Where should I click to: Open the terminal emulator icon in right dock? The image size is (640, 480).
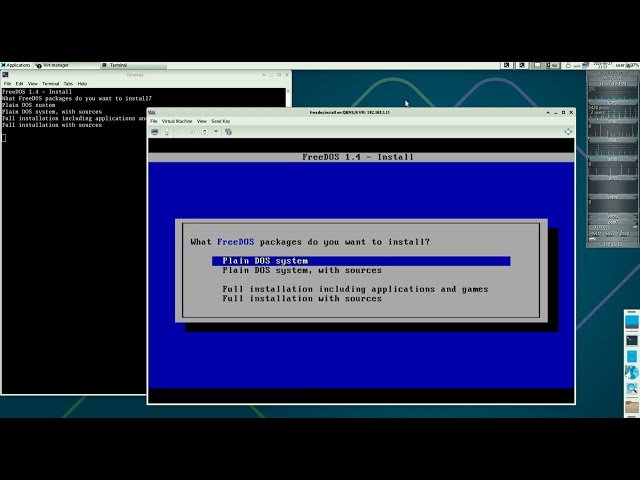point(631,340)
